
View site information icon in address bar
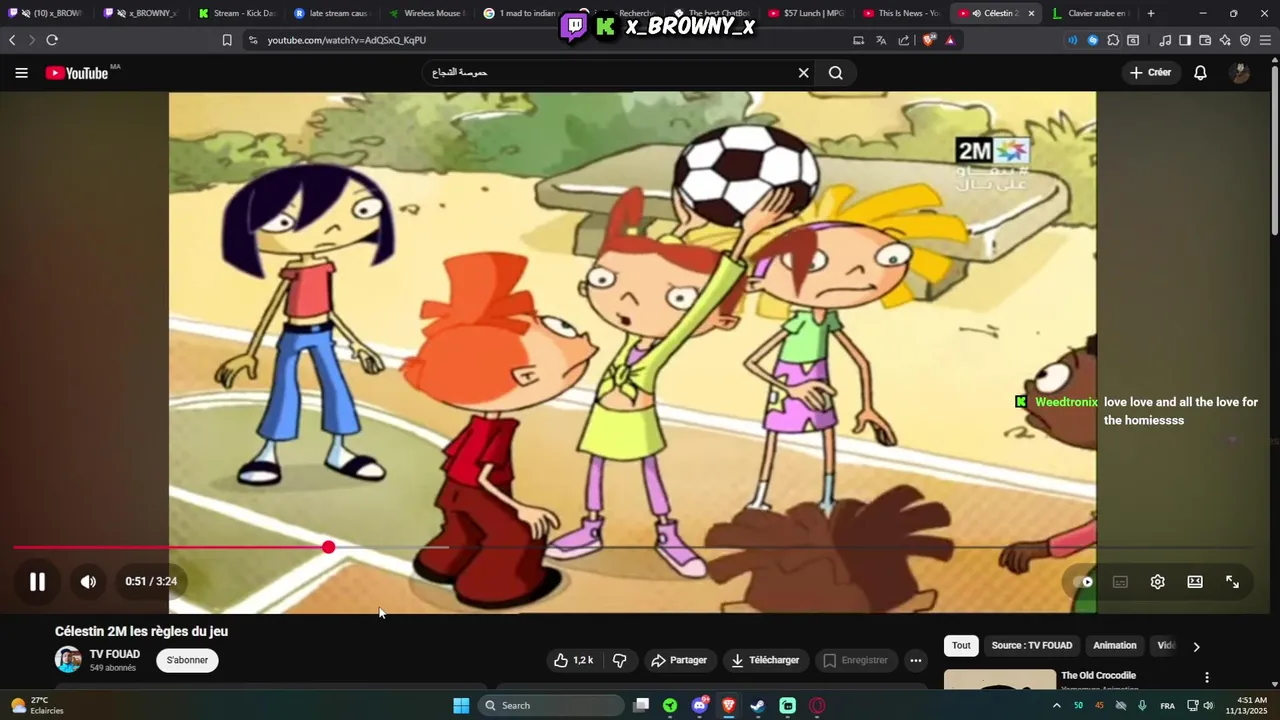coord(253,40)
